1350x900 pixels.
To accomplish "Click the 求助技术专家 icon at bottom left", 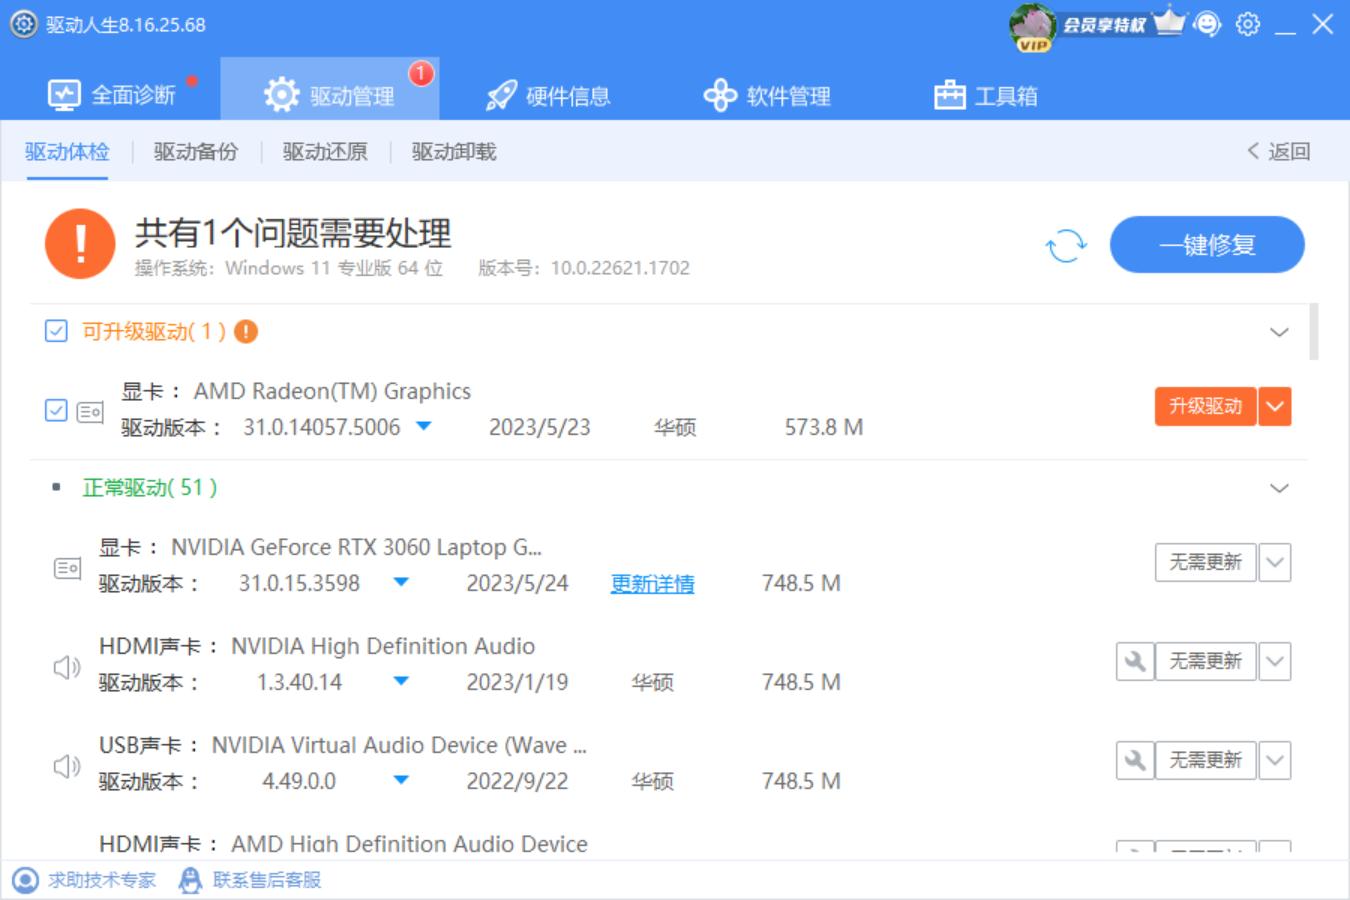I will [24, 880].
